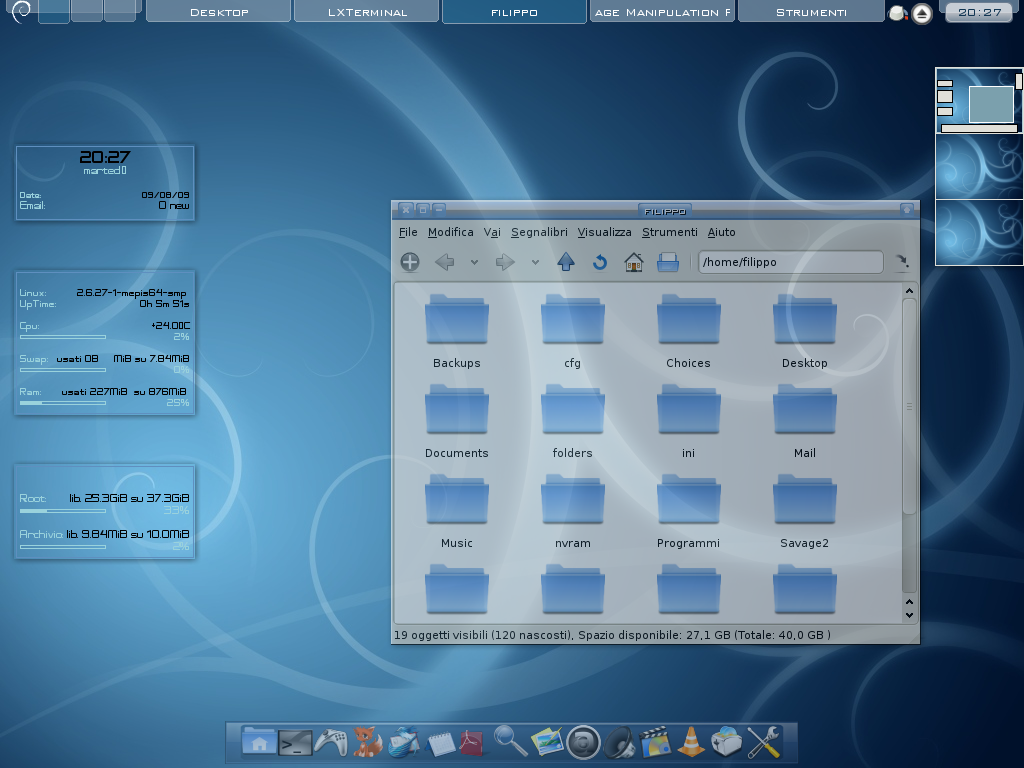Open the forward history dropdown arrow

pos(535,263)
